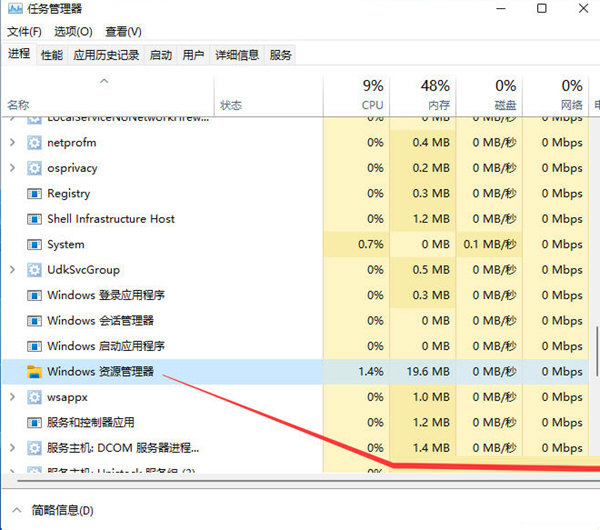600x530 pixels.
Task: Sort processes by CPU column header
Action: pyautogui.click(x=372, y=95)
